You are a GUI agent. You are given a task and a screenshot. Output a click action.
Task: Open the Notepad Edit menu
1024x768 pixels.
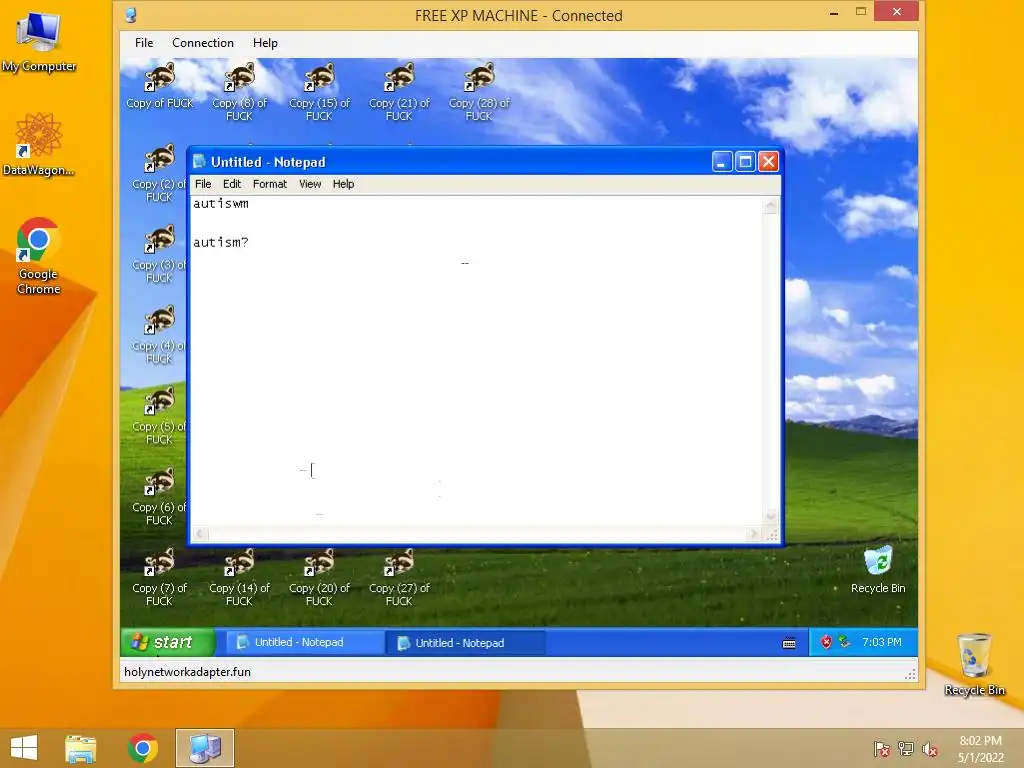pos(232,184)
